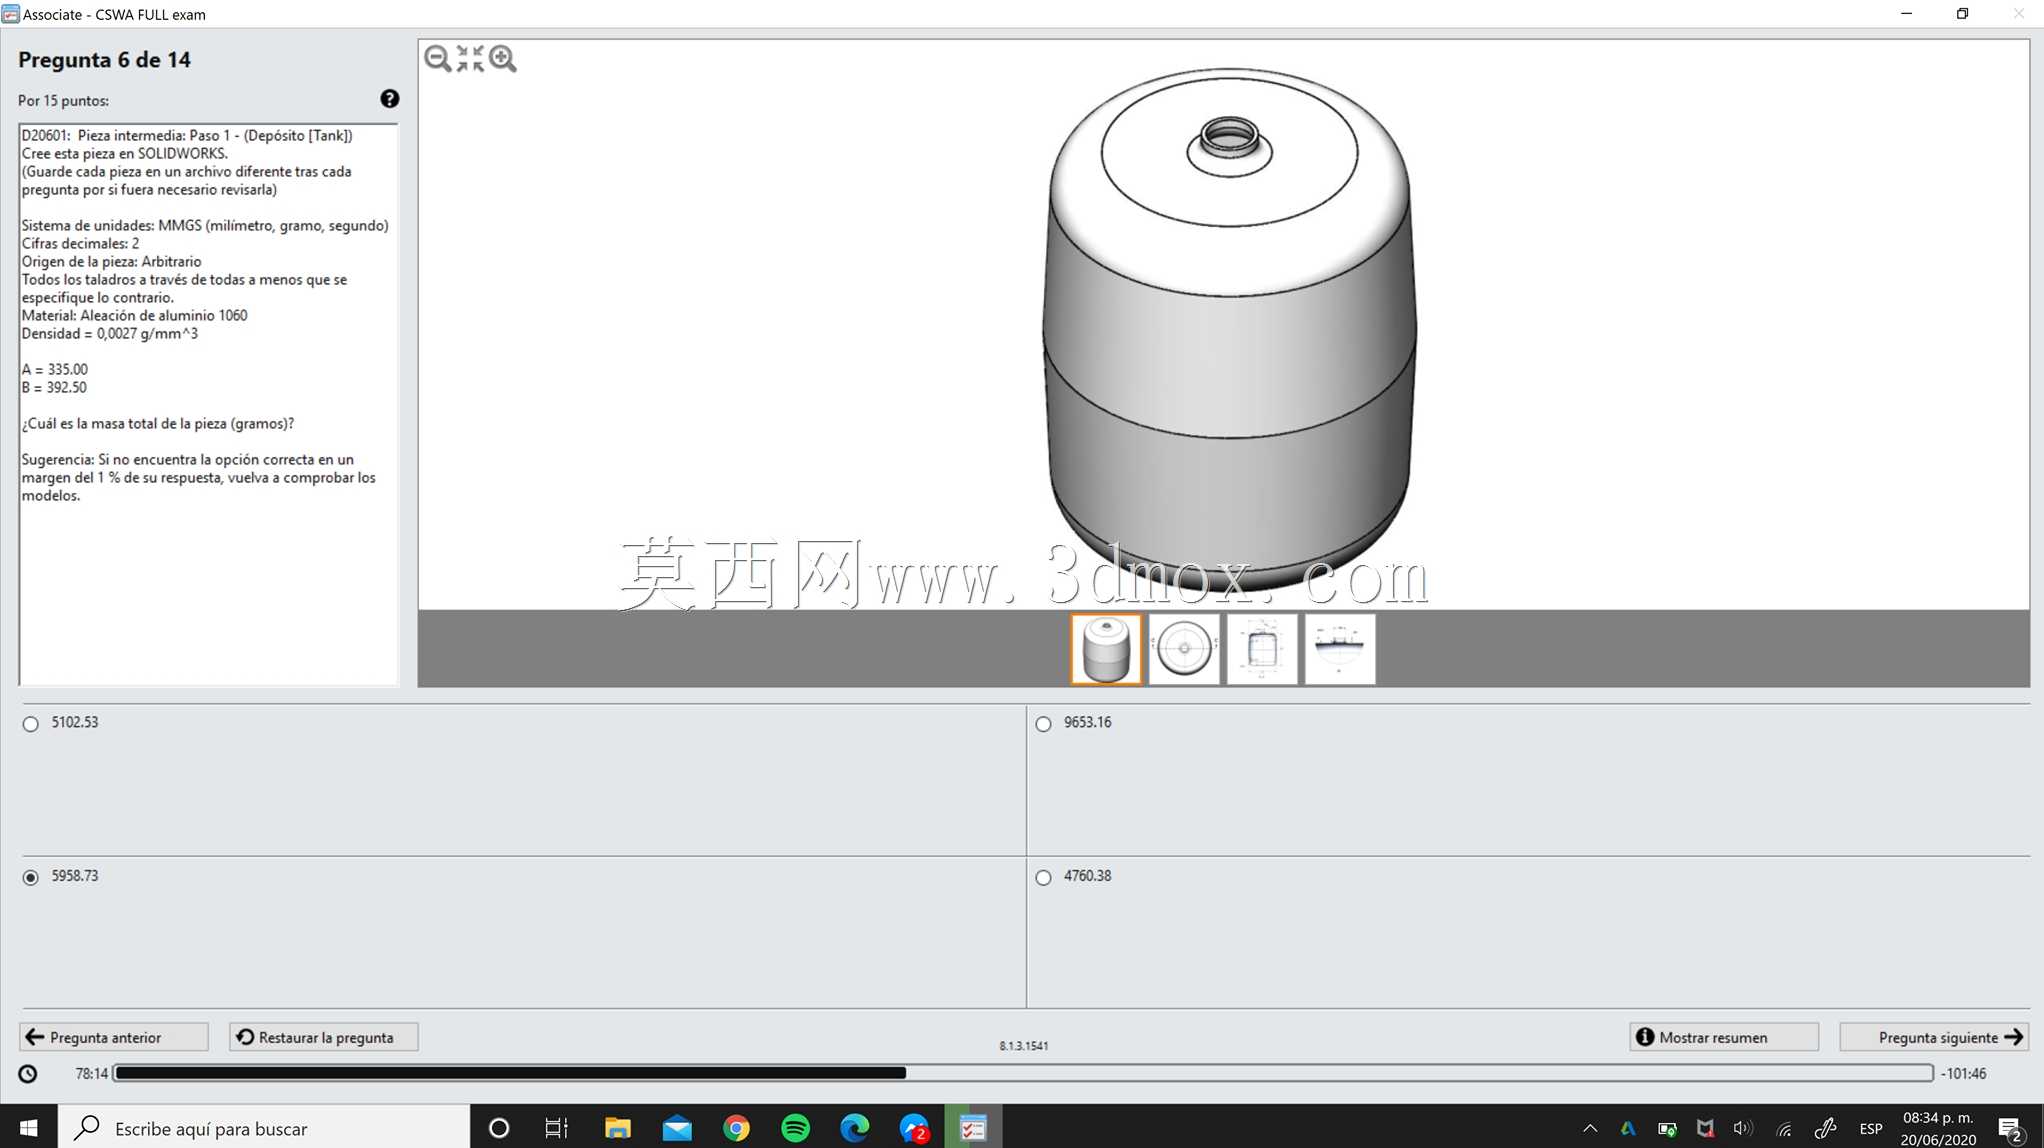Open Mostrar resumen
Screen dimensions: 2044x1148
tap(1724, 1037)
